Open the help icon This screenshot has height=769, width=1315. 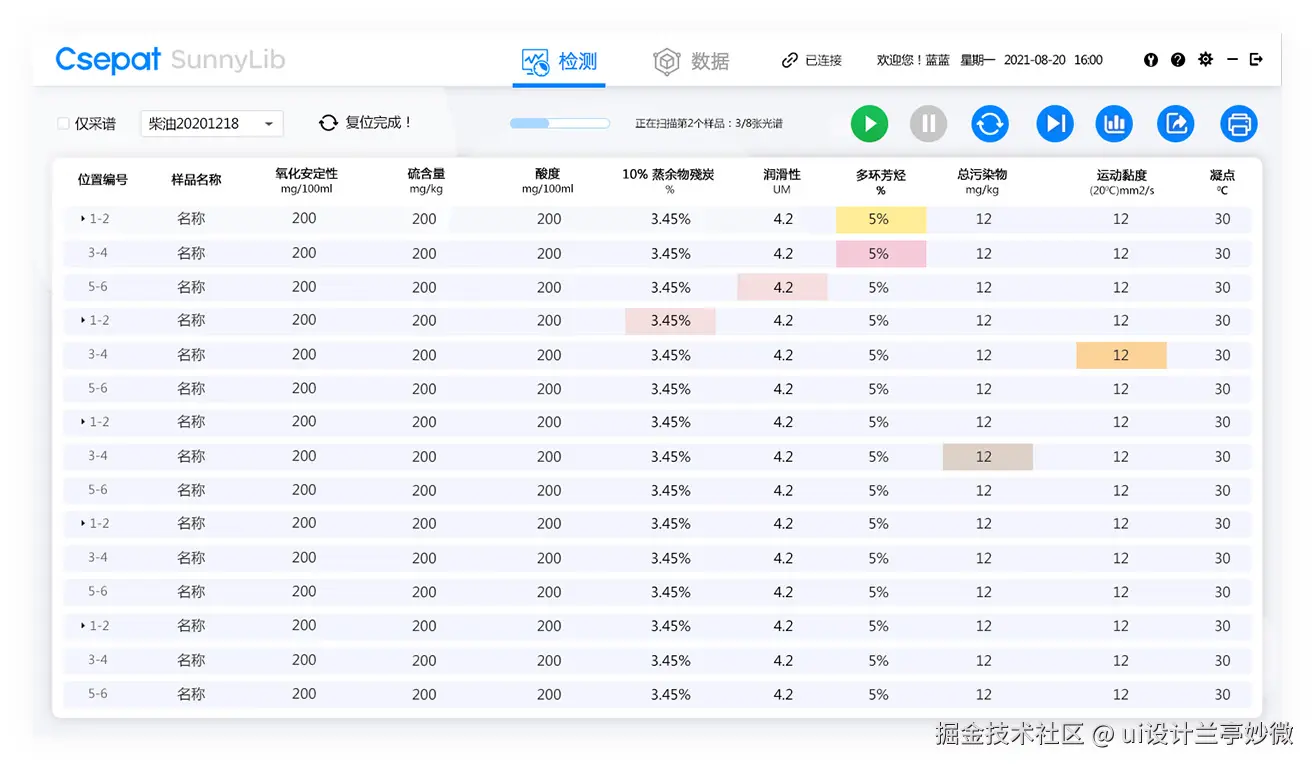(x=1178, y=59)
